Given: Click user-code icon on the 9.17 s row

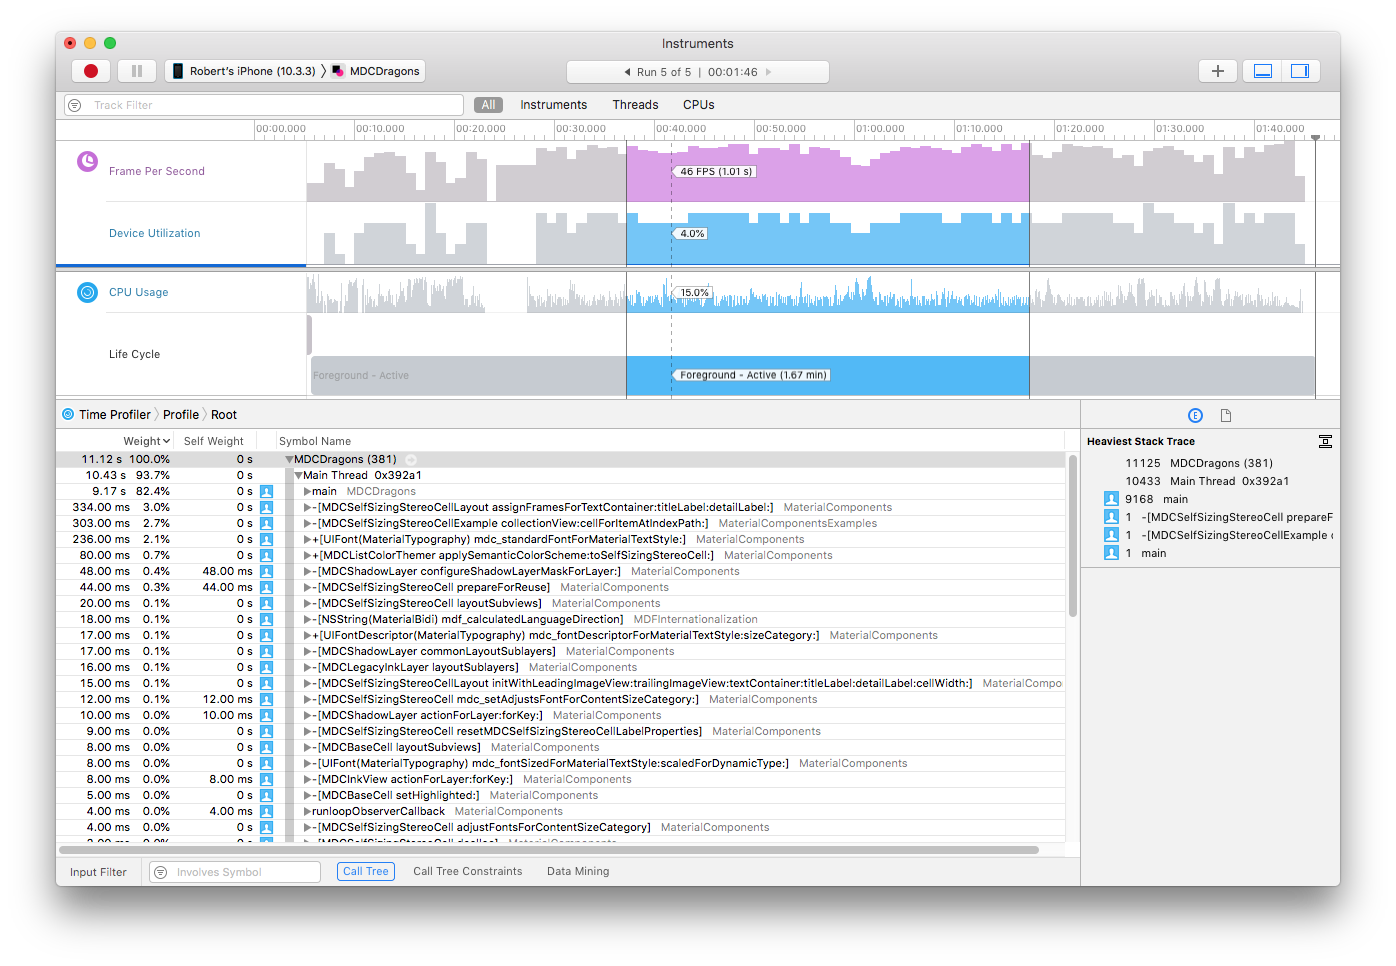Looking at the screenshot, I should pyautogui.click(x=266, y=492).
